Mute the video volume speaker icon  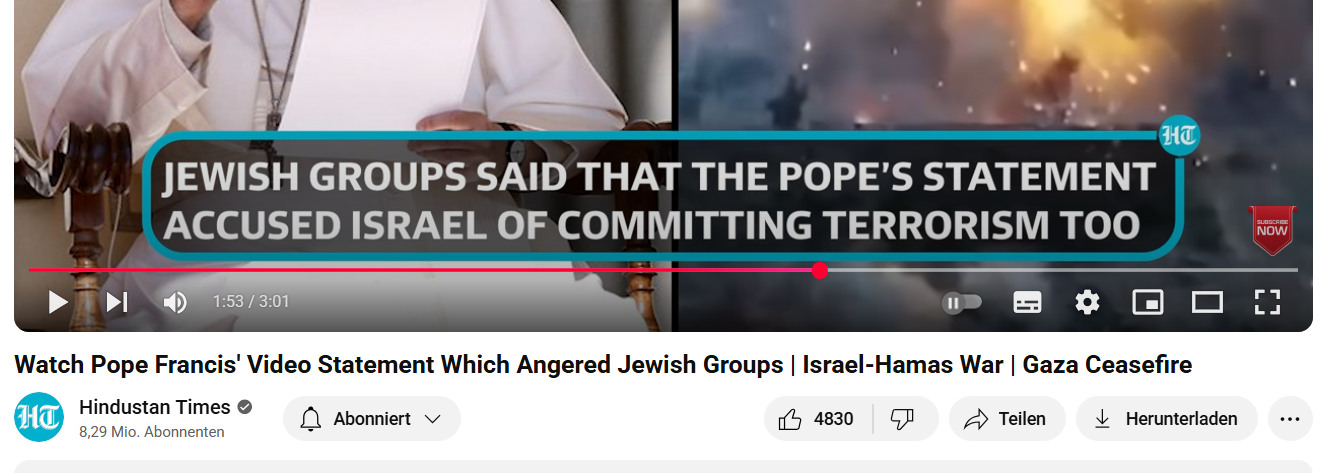pos(175,301)
